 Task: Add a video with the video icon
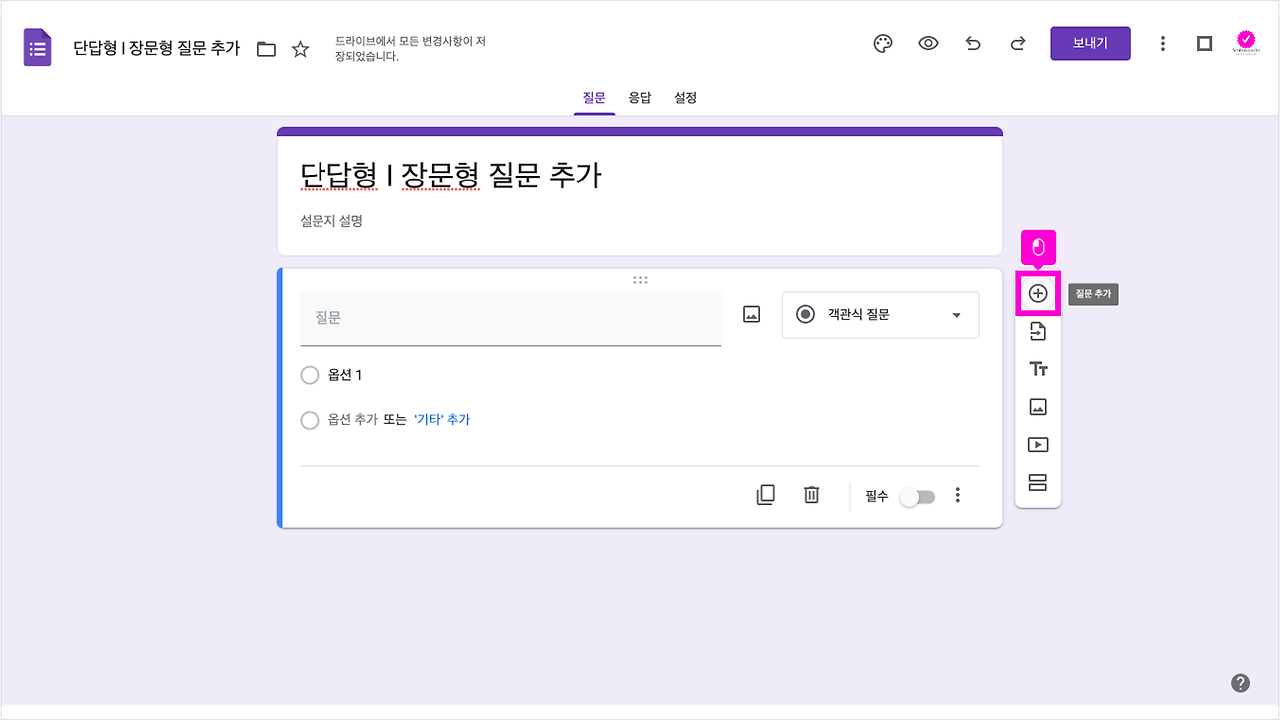[x=1038, y=443]
